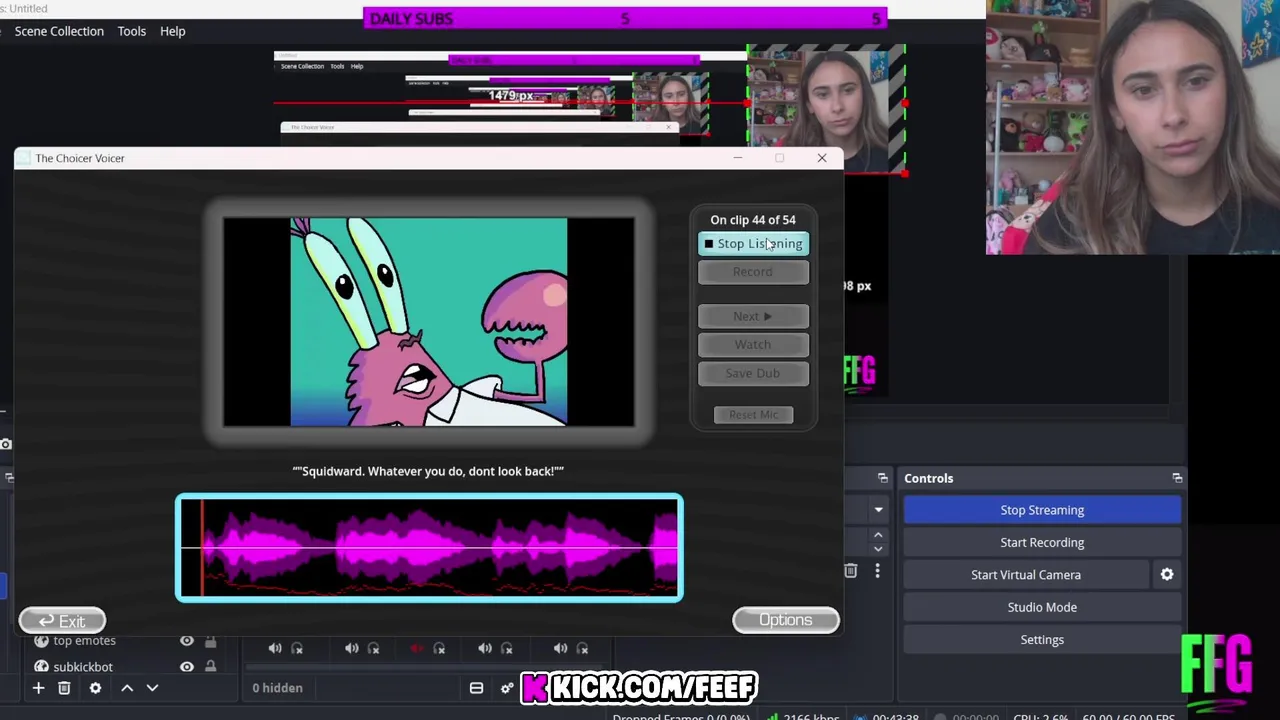
Task: Move the source up with the up arrow
Action: point(127,688)
